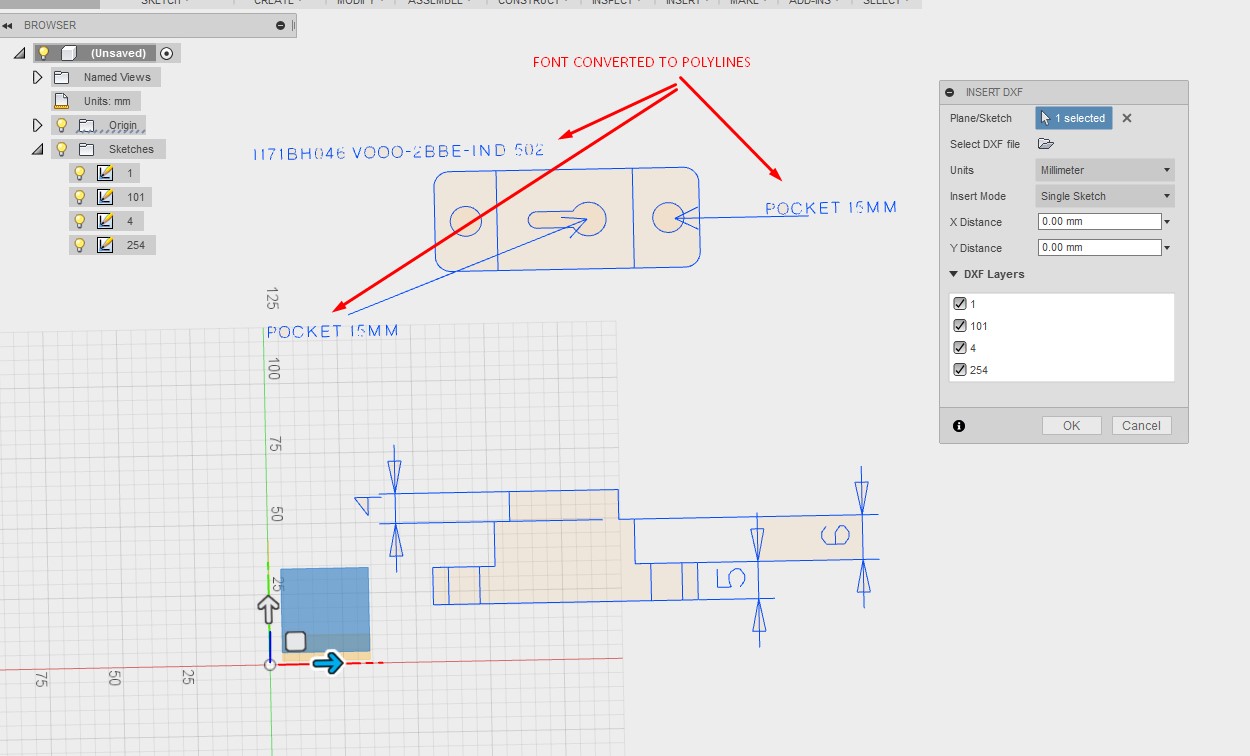Activate the (Unsaved) component target icon
1250x756 pixels.
click(x=166, y=53)
